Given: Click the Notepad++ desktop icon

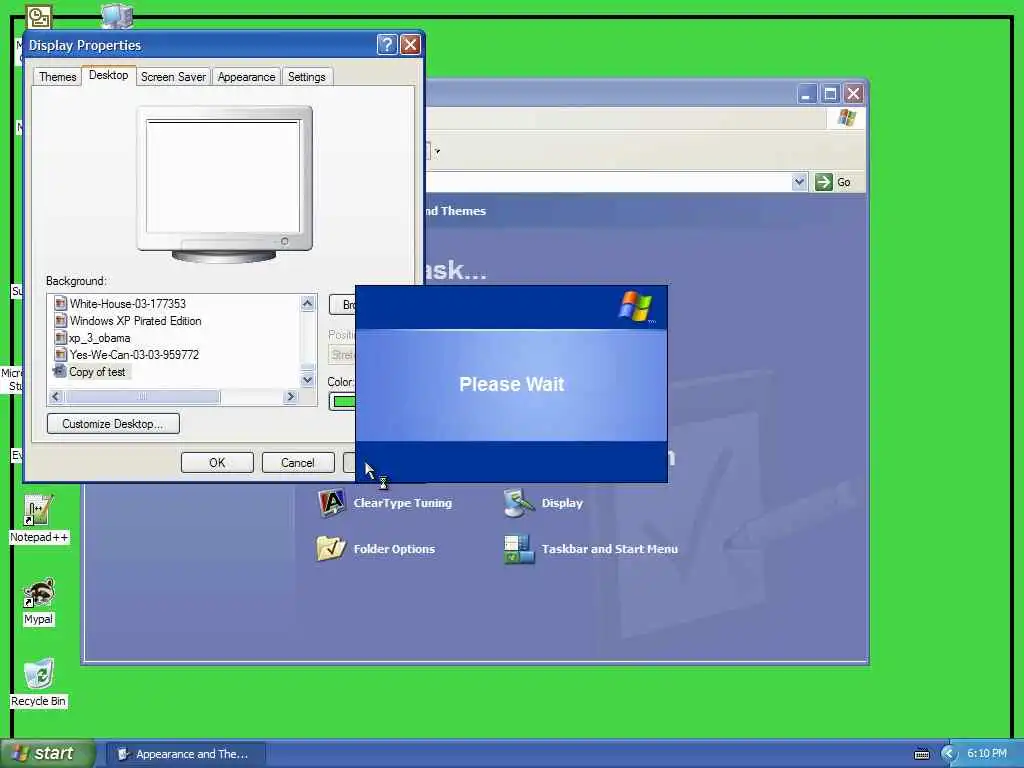Looking at the screenshot, I should (x=38, y=519).
